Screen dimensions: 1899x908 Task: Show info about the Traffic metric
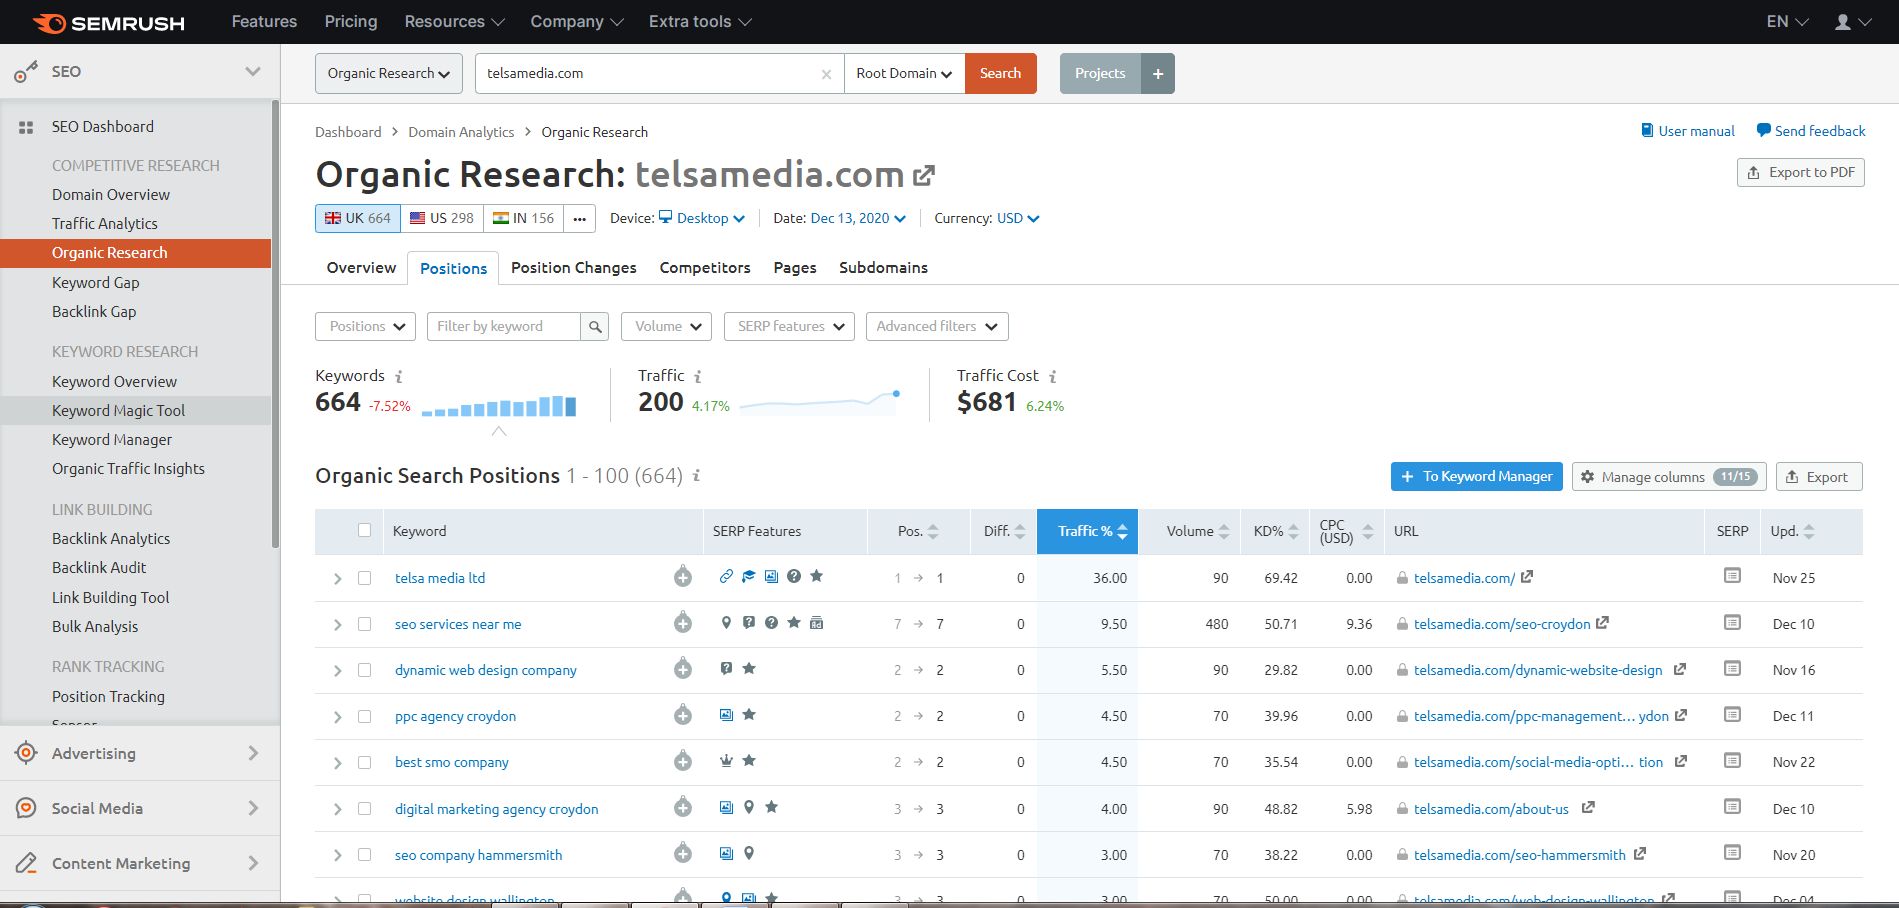(x=698, y=377)
